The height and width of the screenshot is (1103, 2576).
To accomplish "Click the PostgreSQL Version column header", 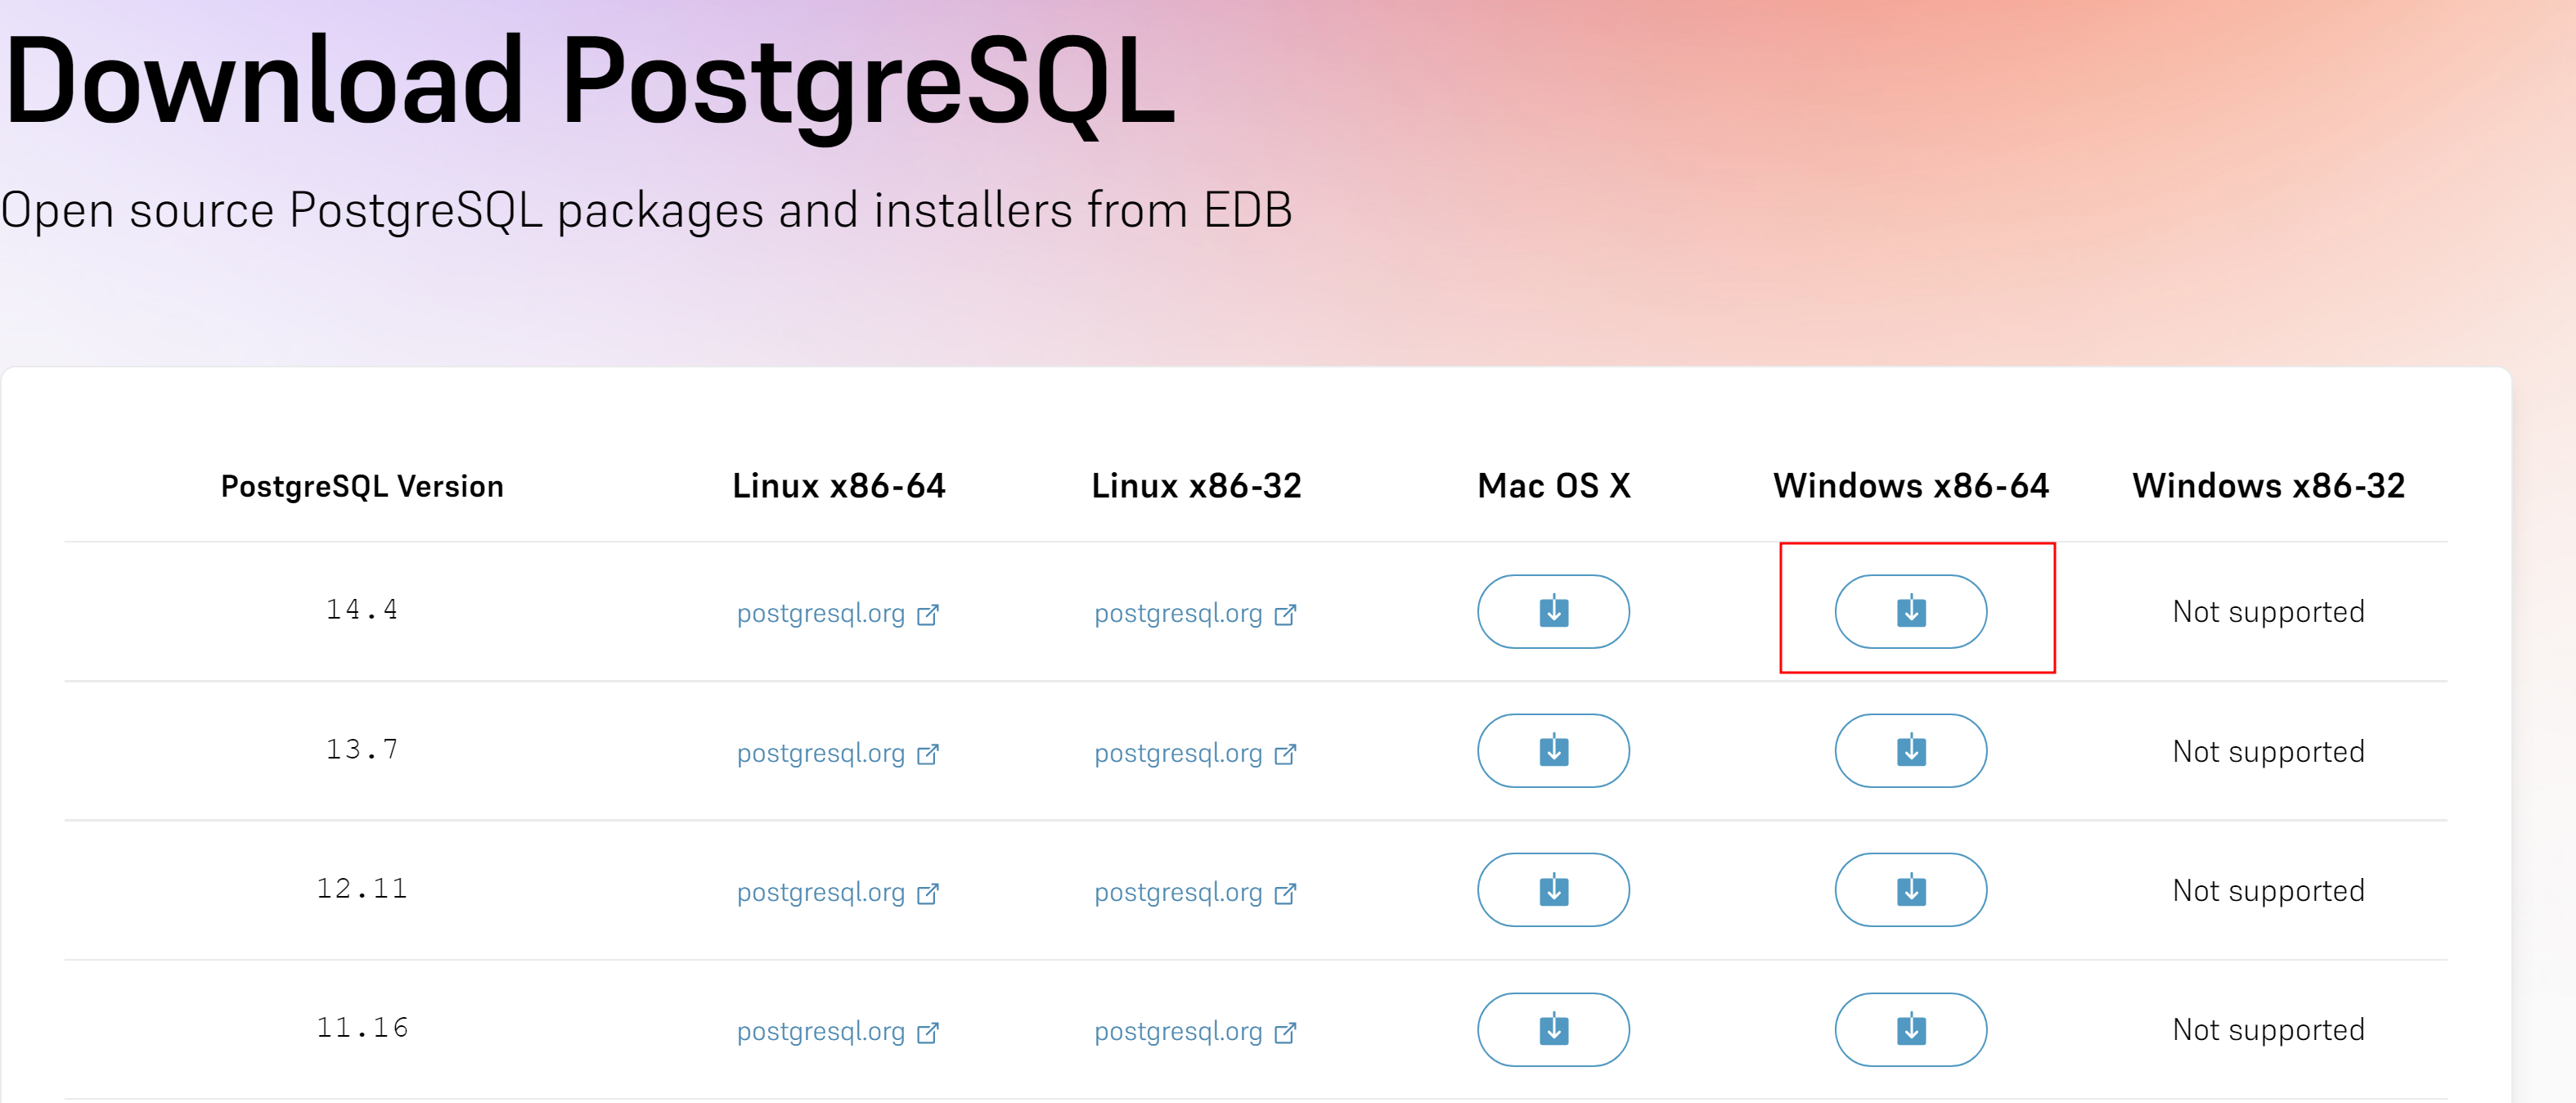I will (x=362, y=486).
